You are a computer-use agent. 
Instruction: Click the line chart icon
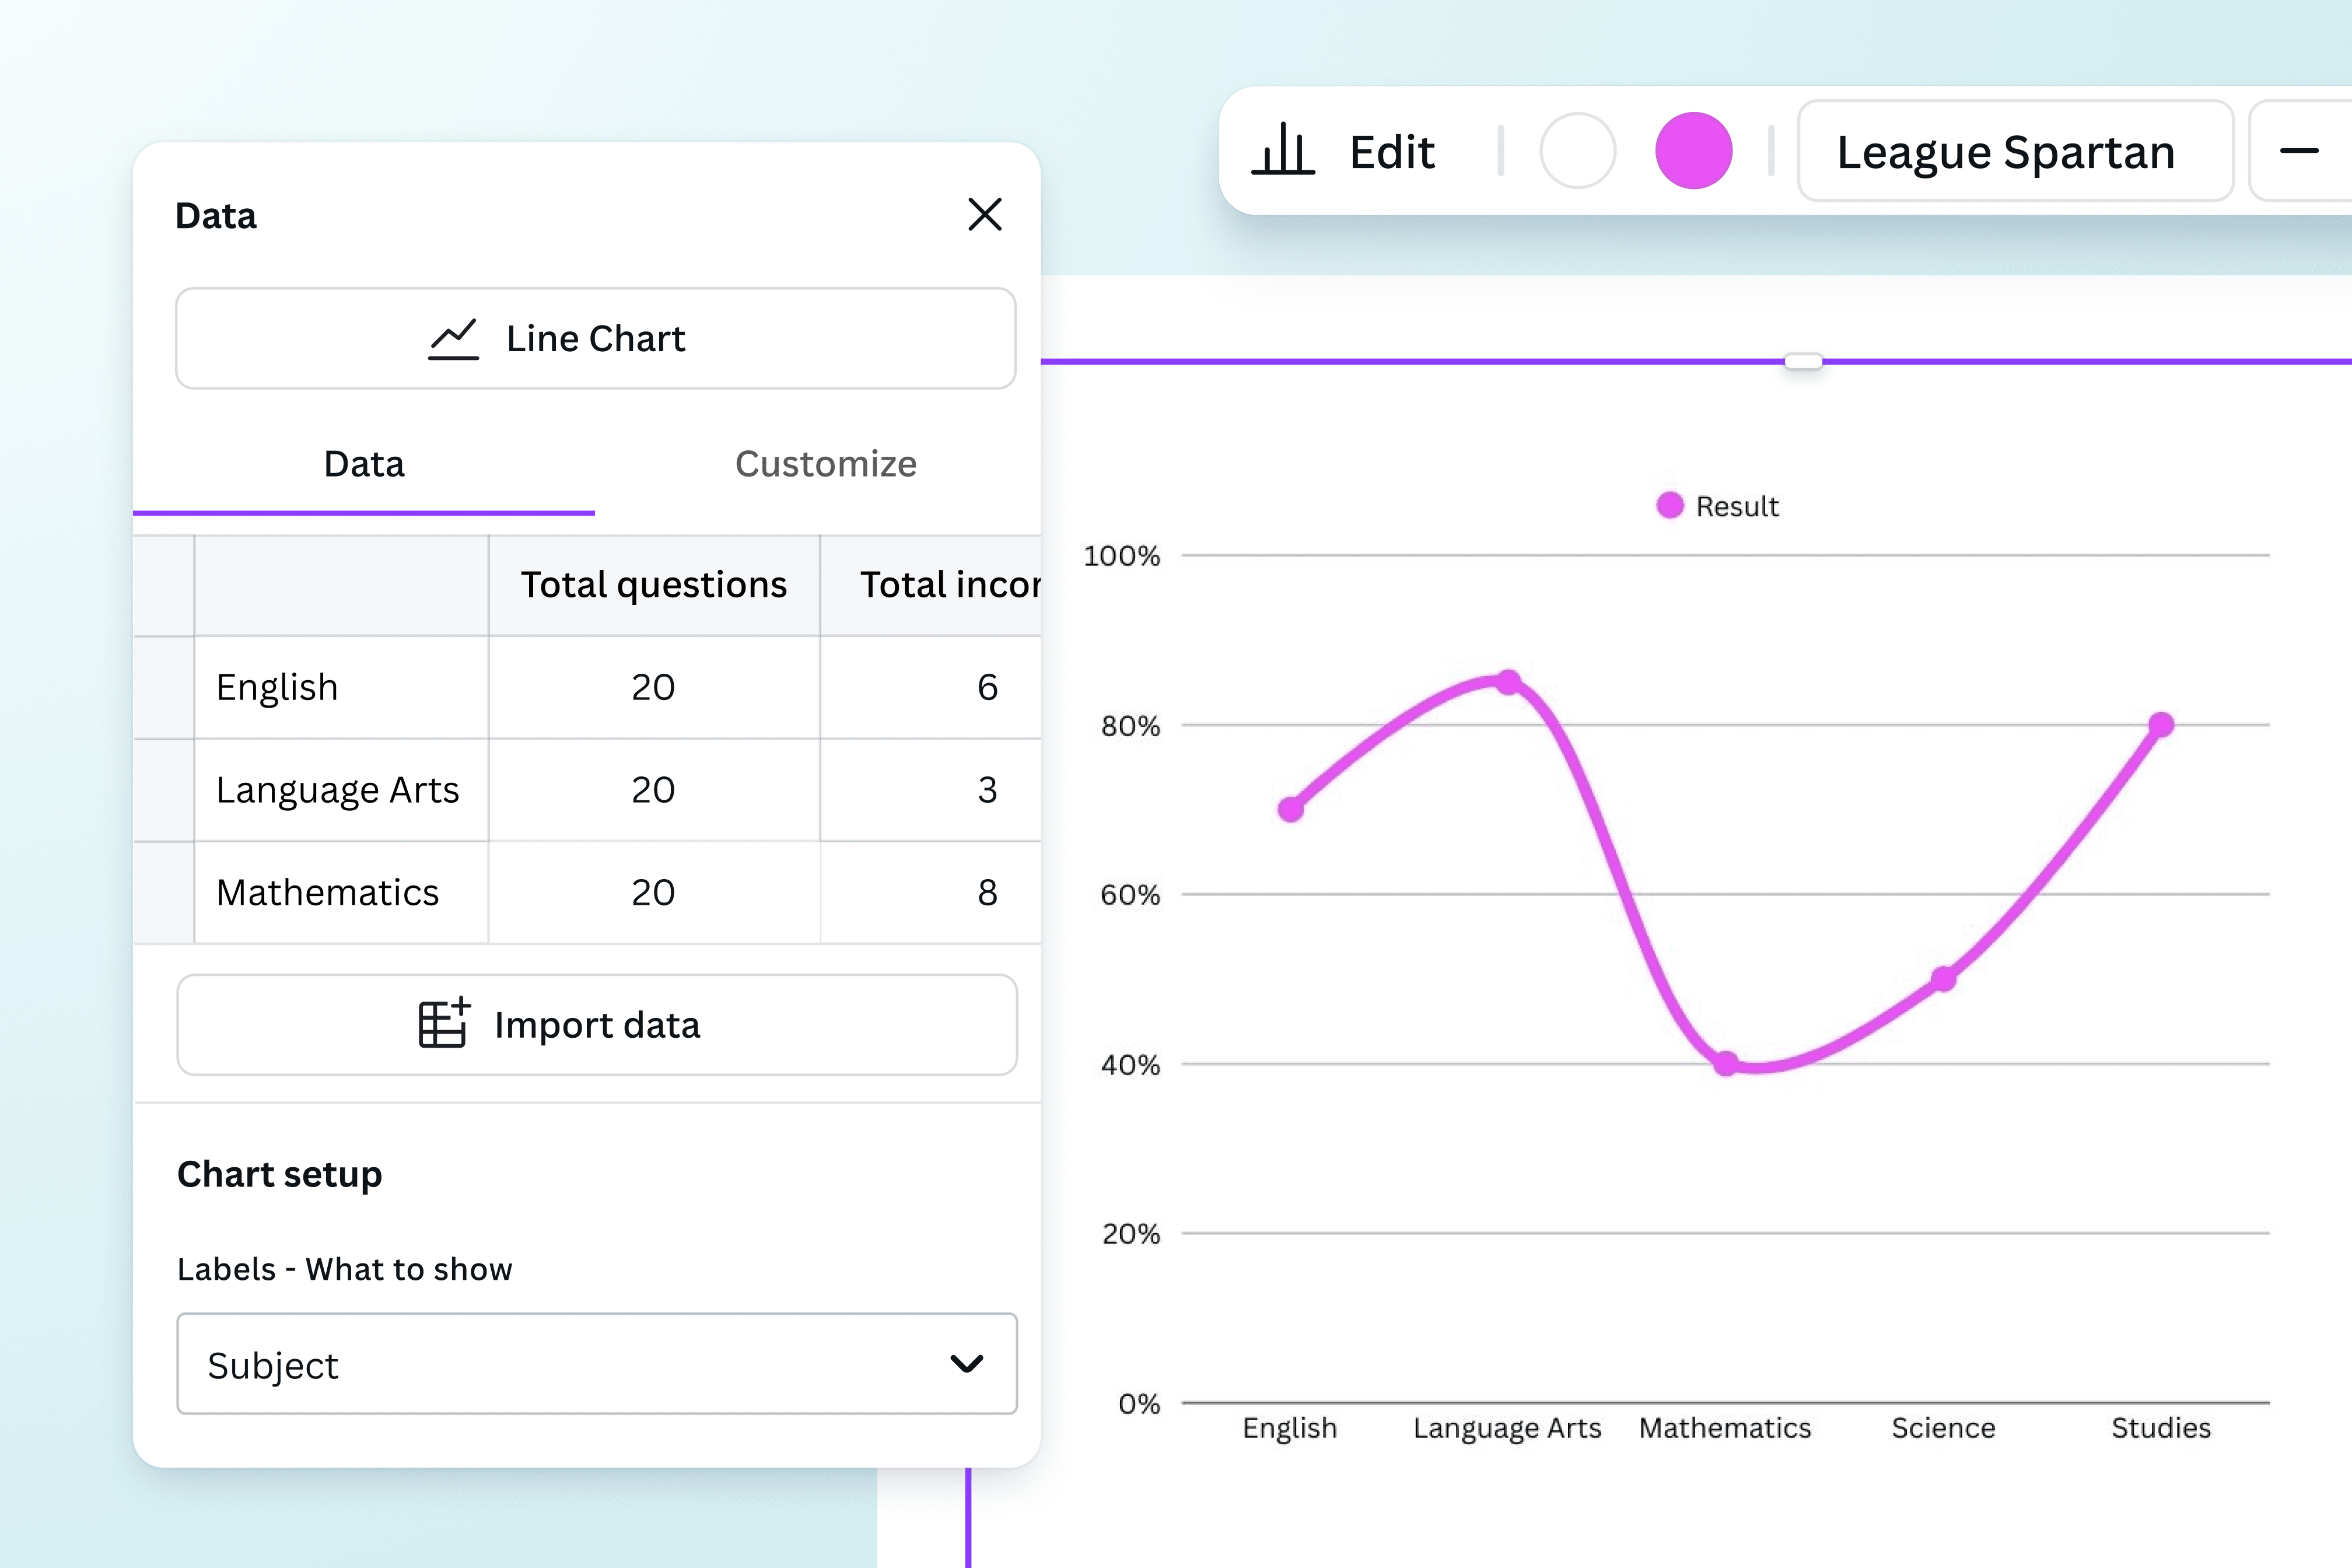coord(453,339)
